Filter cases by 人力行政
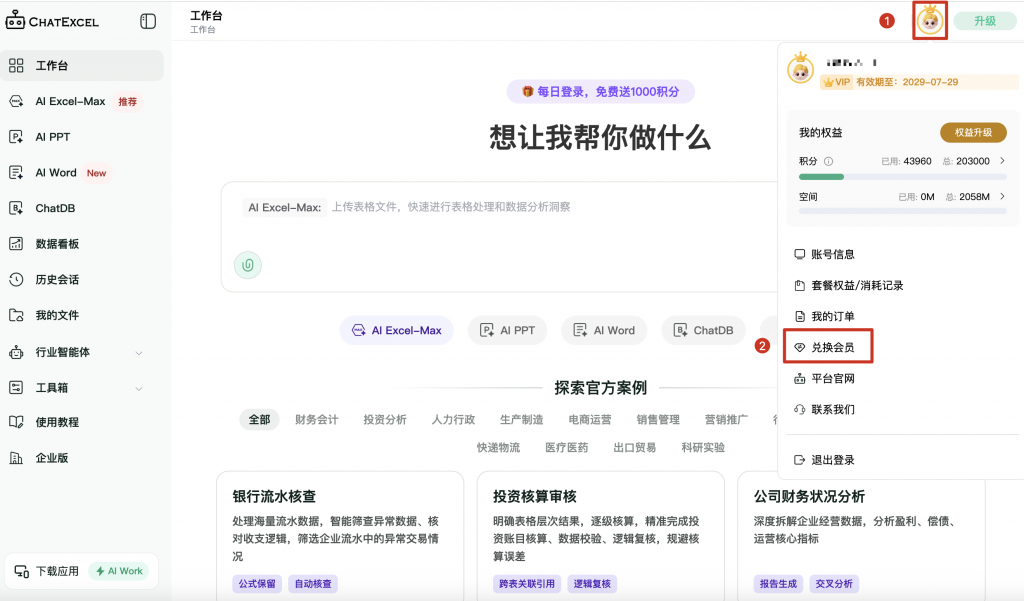Screen dimensions: 1024x601 (x=453, y=419)
